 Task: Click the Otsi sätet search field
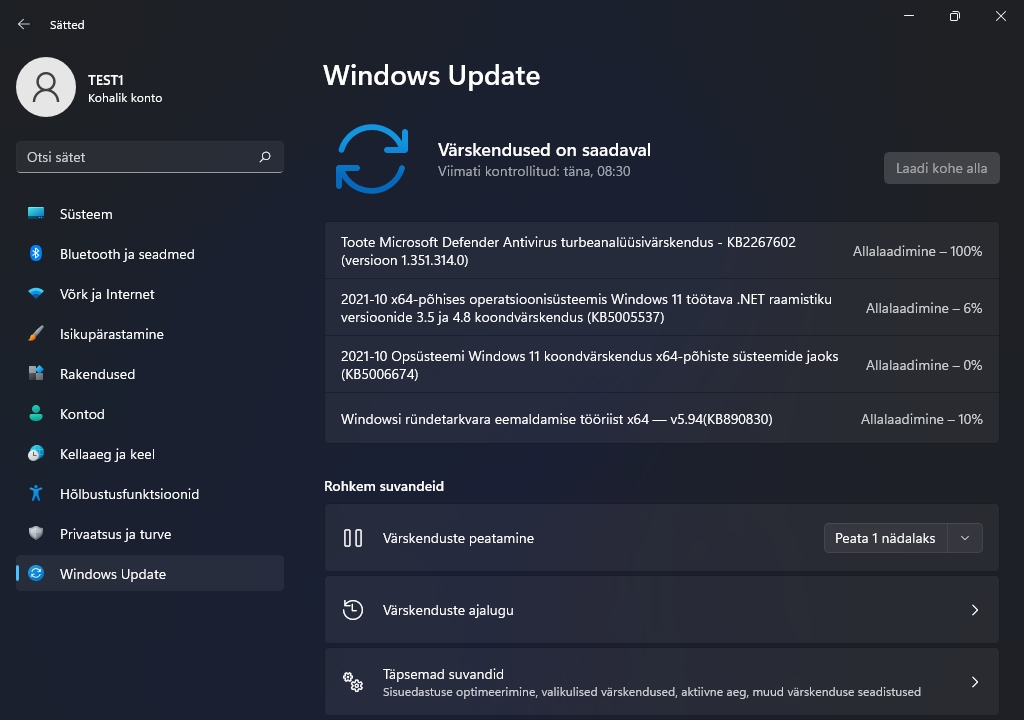click(150, 157)
